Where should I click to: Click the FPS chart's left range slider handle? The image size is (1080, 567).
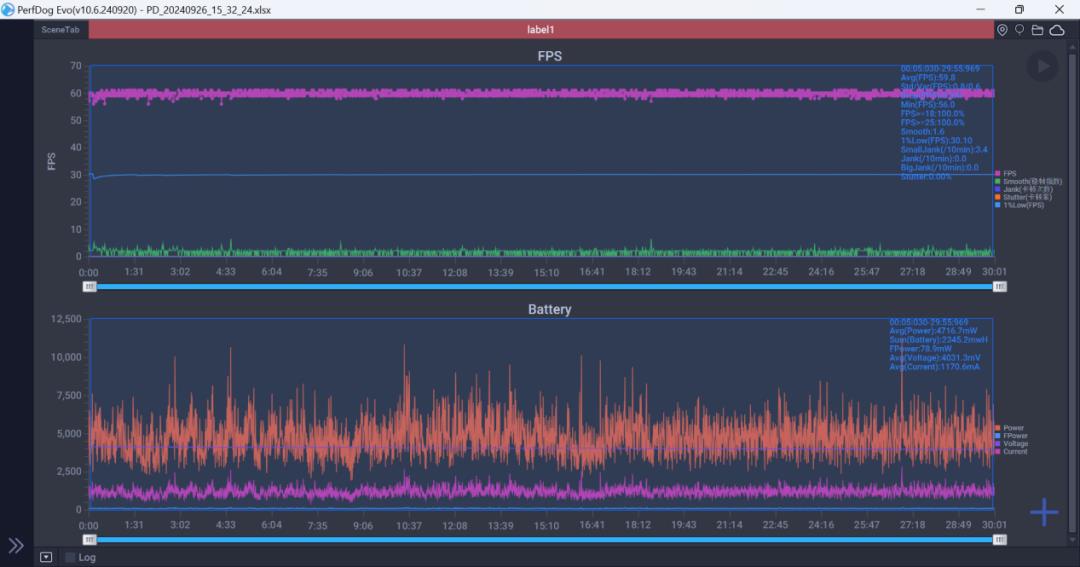89,286
